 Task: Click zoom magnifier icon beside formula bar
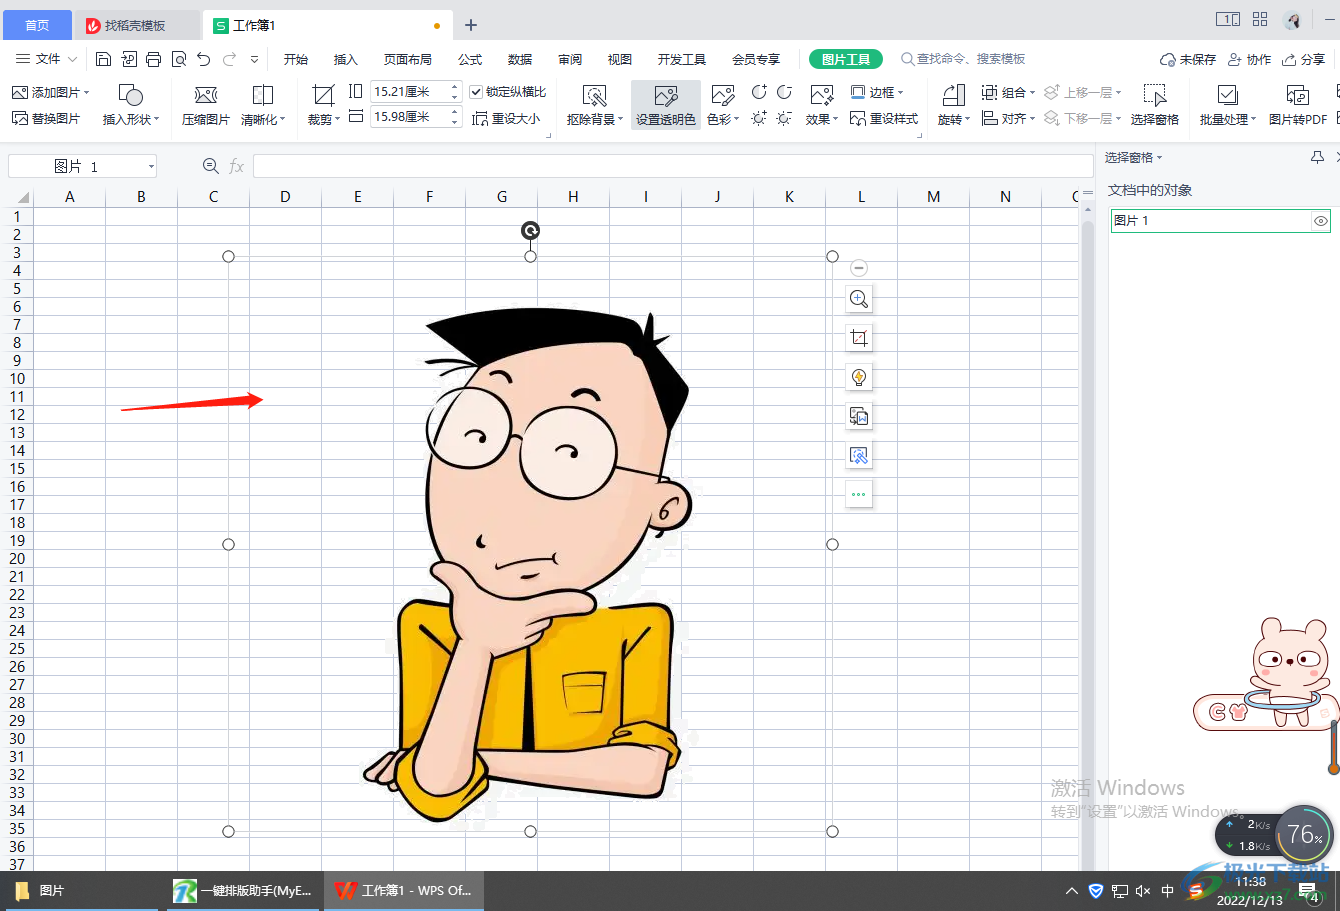pos(211,166)
